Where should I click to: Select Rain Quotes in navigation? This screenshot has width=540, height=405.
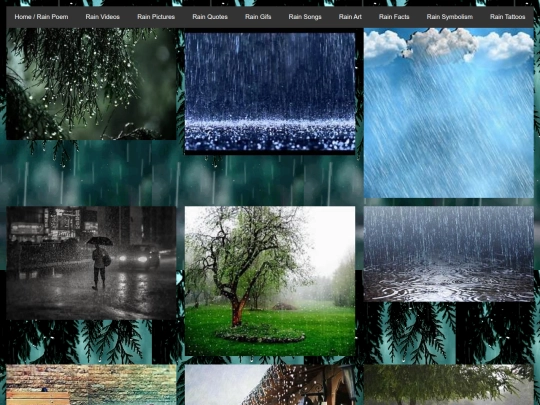(210, 17)
